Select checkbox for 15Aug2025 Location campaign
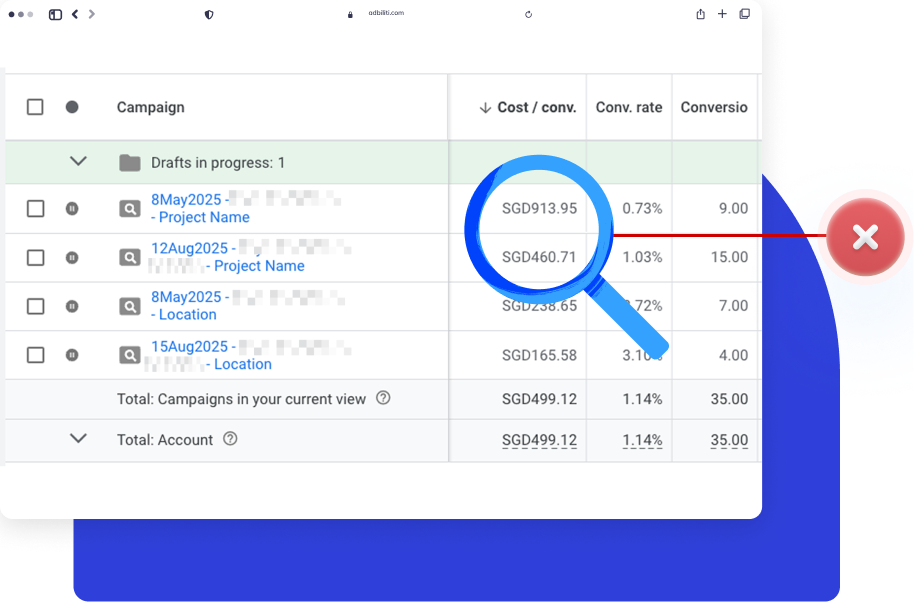 [35, 354]
